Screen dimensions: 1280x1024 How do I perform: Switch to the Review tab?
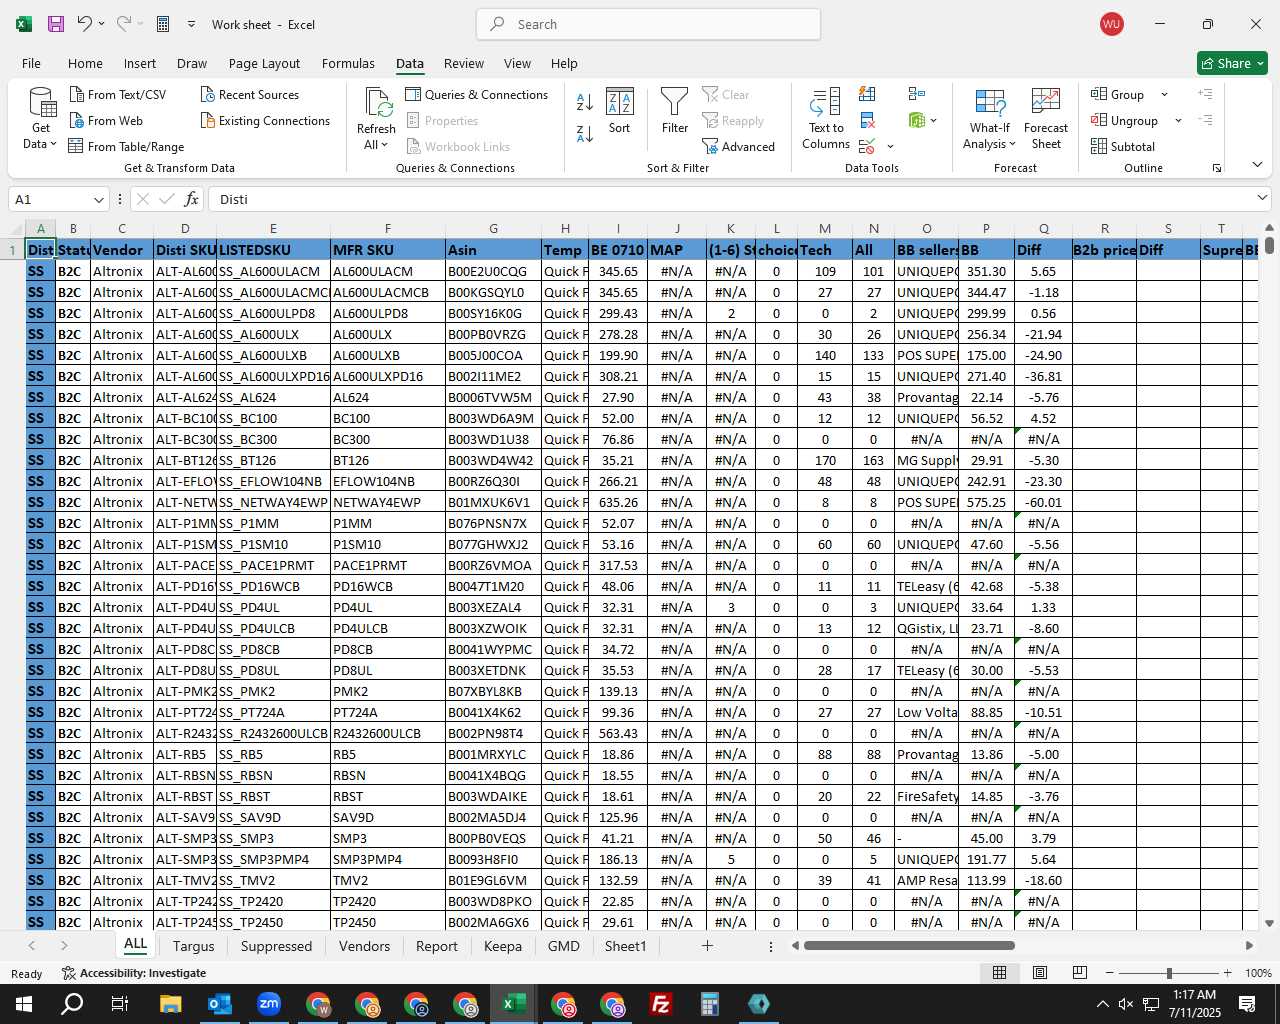pyautogui.click(x=464, y=63)
